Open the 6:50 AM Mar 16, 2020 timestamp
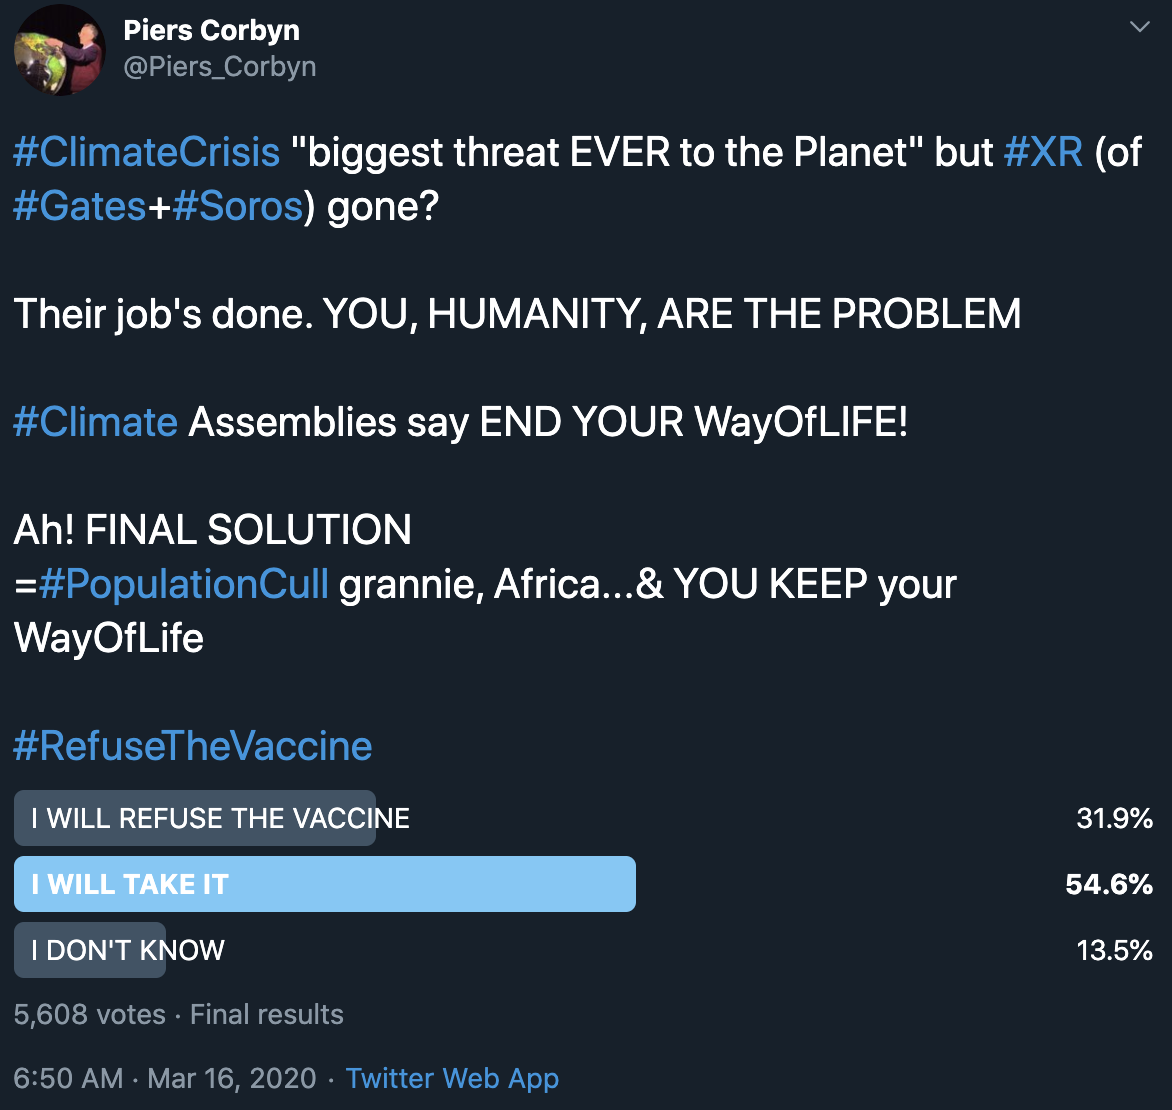Image resolution: width=1172 pixels, height=1110 pixels. tap(165, 1079)
